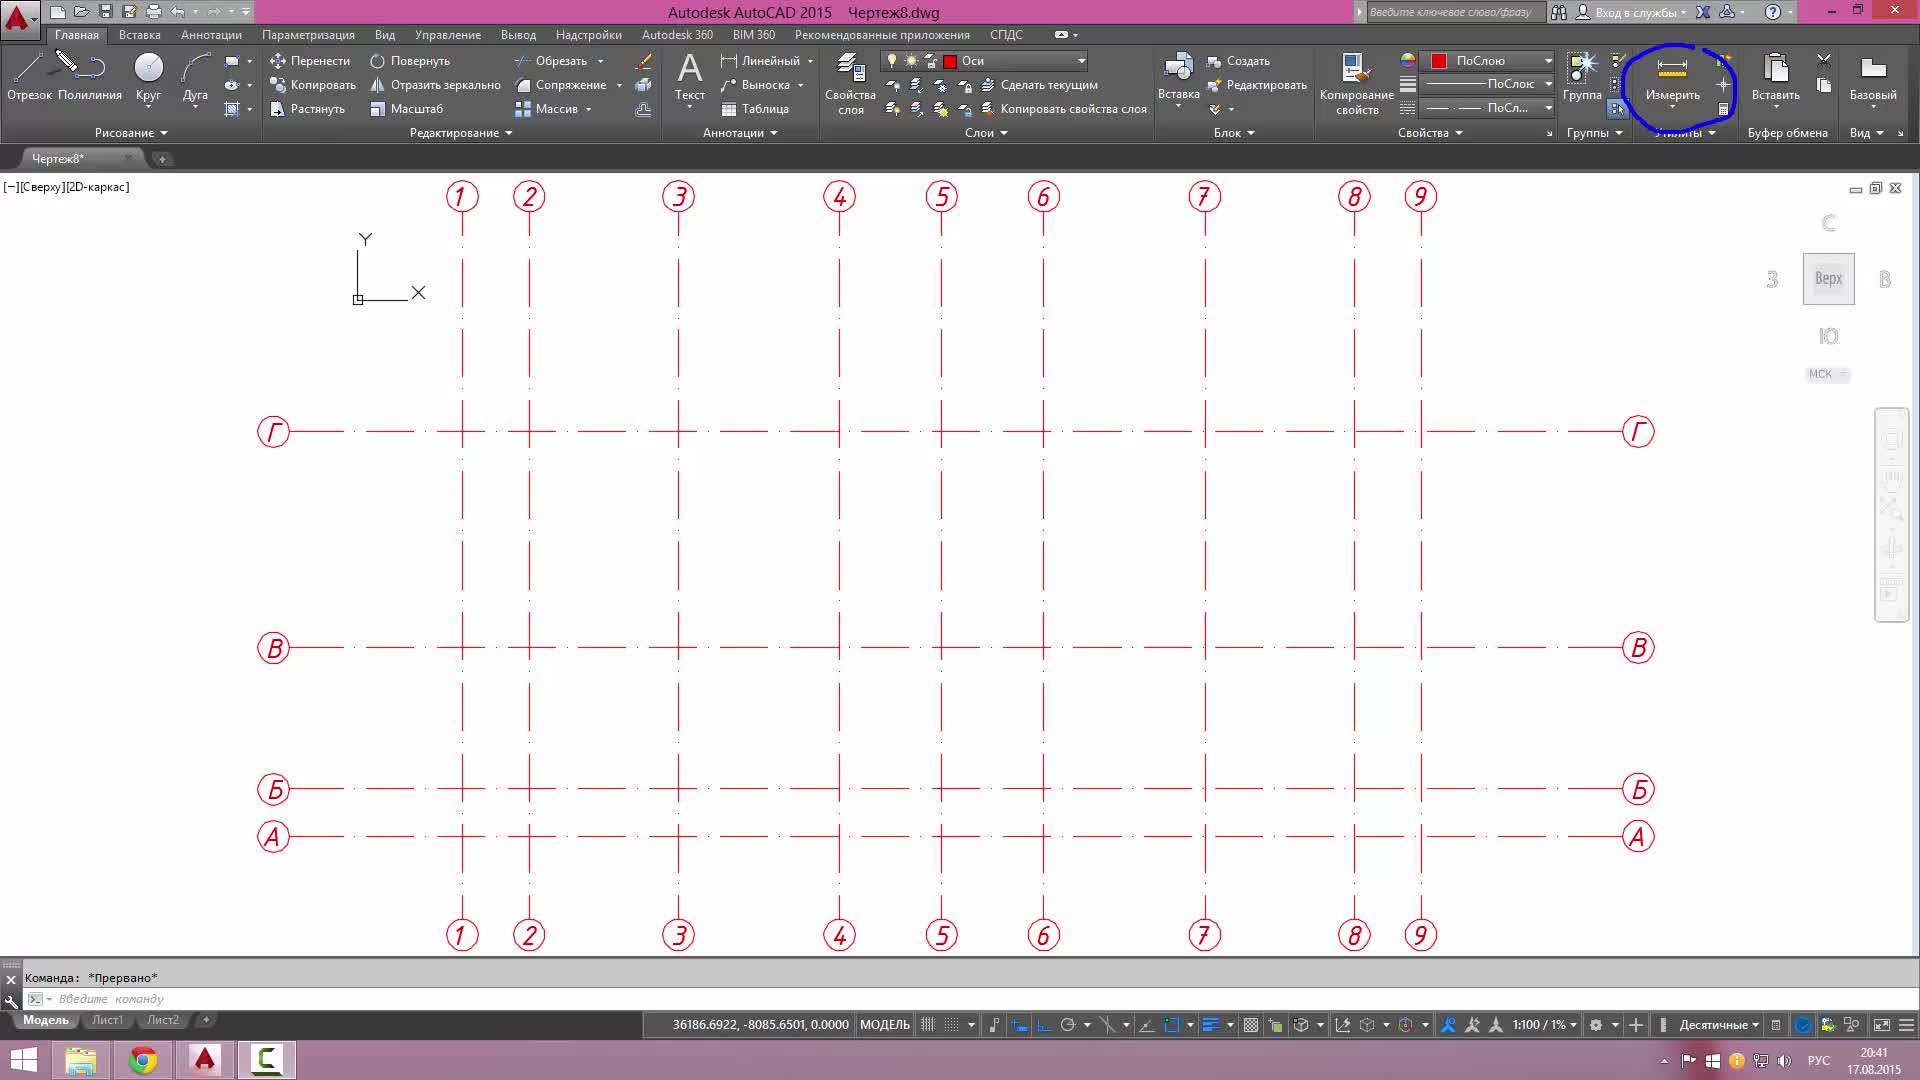Click Копировать свойства слоя button
This screenshot has width=1920, height=1080.
pos(1064,109)
